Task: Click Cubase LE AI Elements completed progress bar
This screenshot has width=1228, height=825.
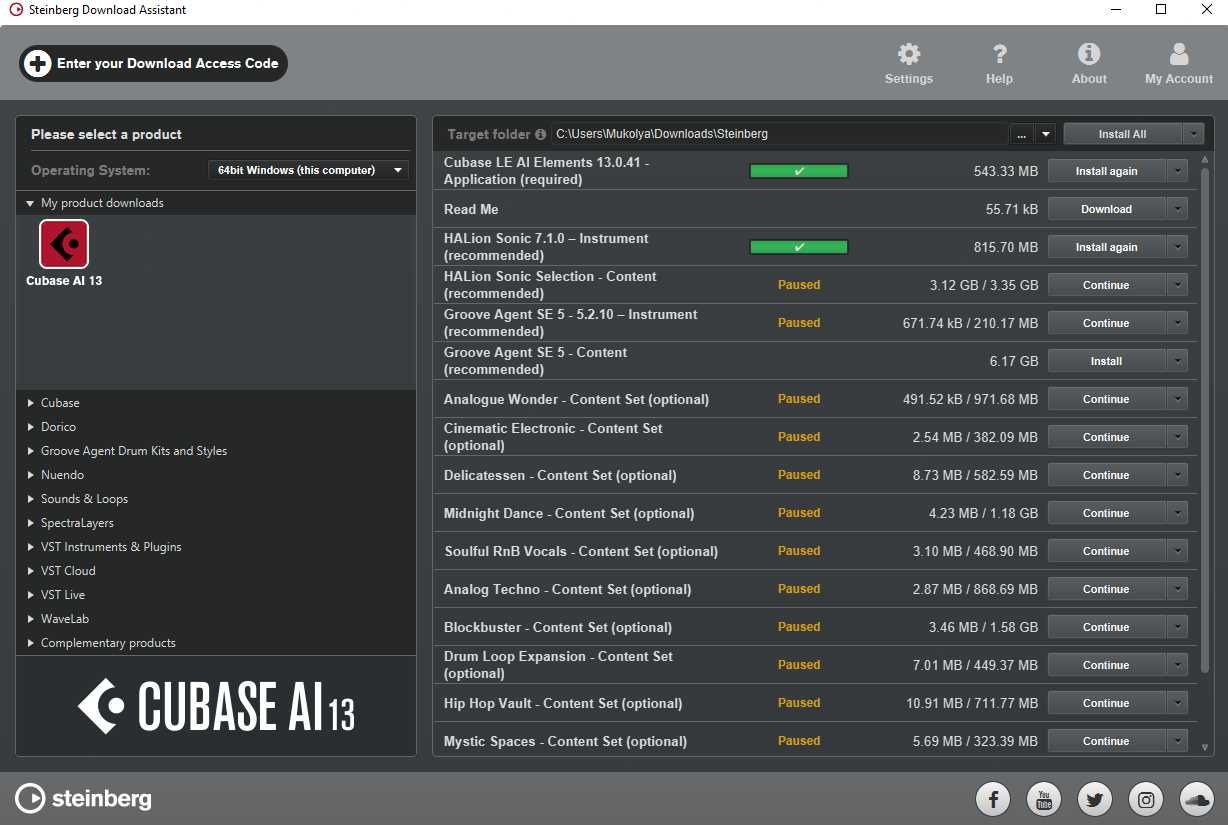Action: click(799, 171)
